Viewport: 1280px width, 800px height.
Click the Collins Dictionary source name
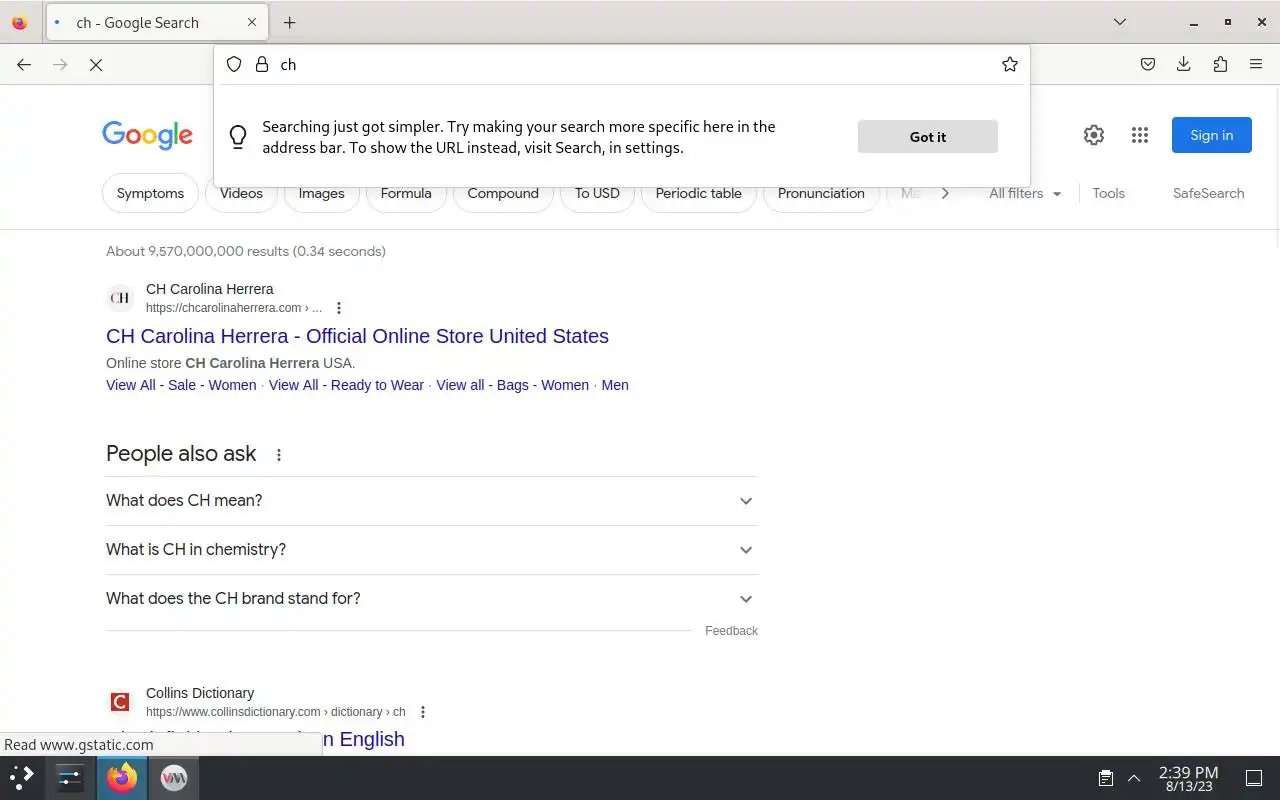point(200,693)
